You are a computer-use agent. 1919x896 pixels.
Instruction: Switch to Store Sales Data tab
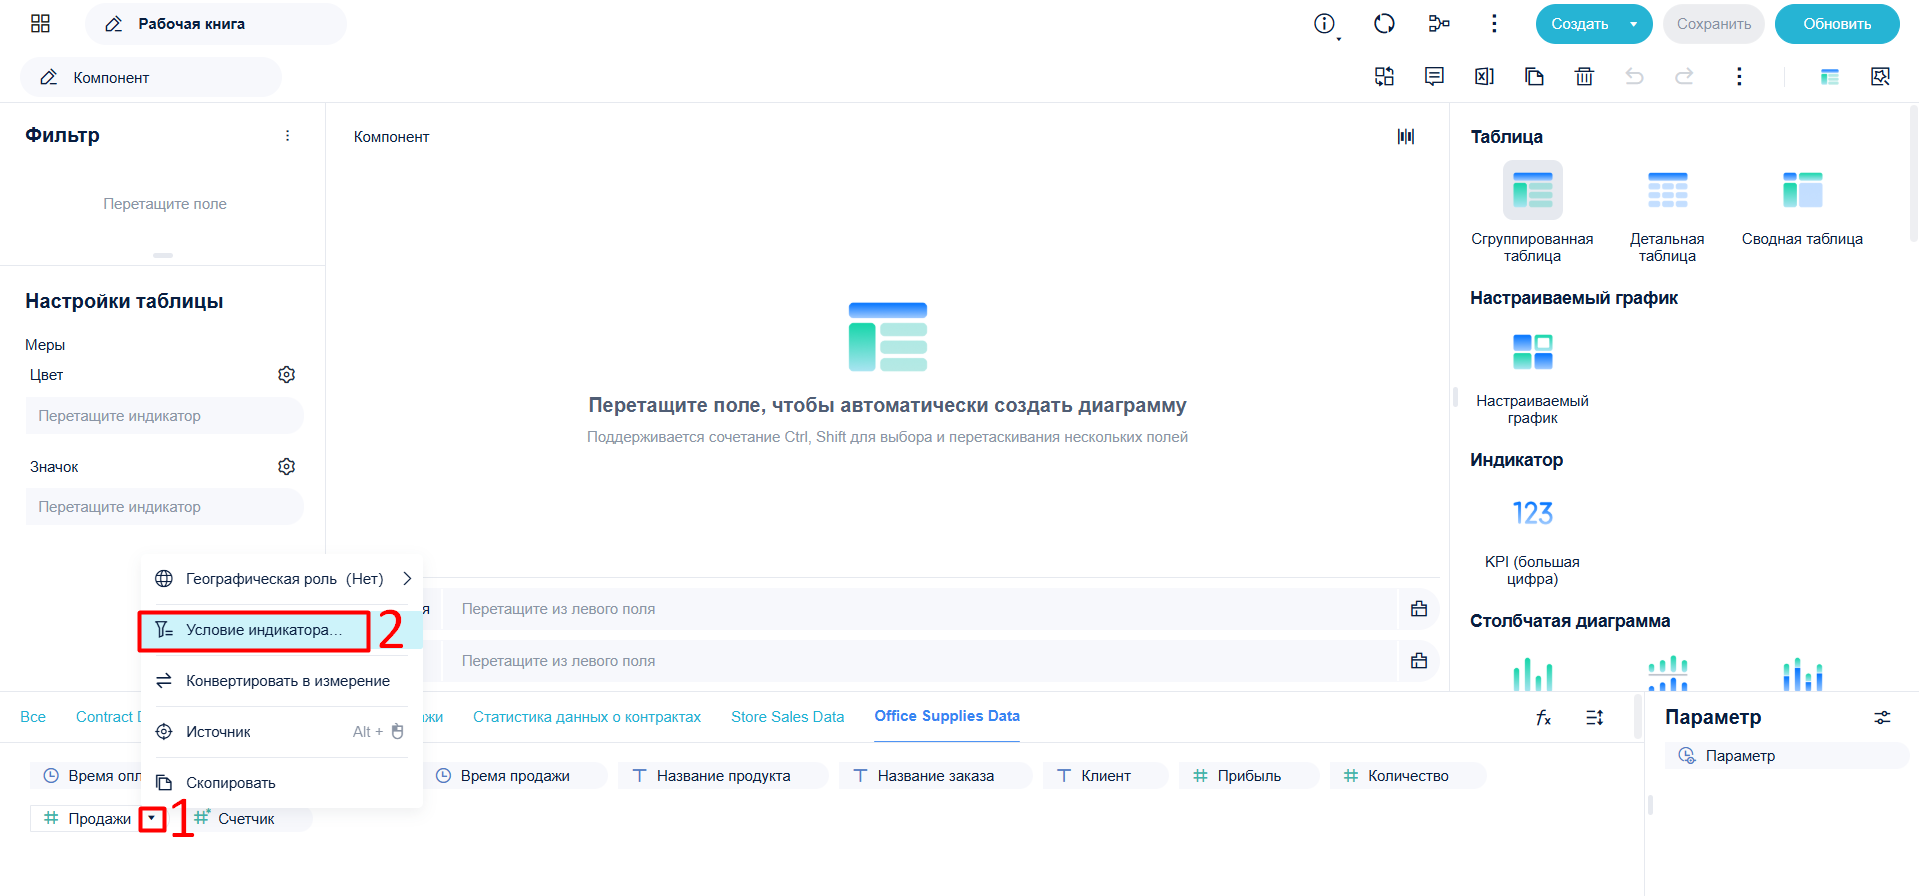coord(787,717)
